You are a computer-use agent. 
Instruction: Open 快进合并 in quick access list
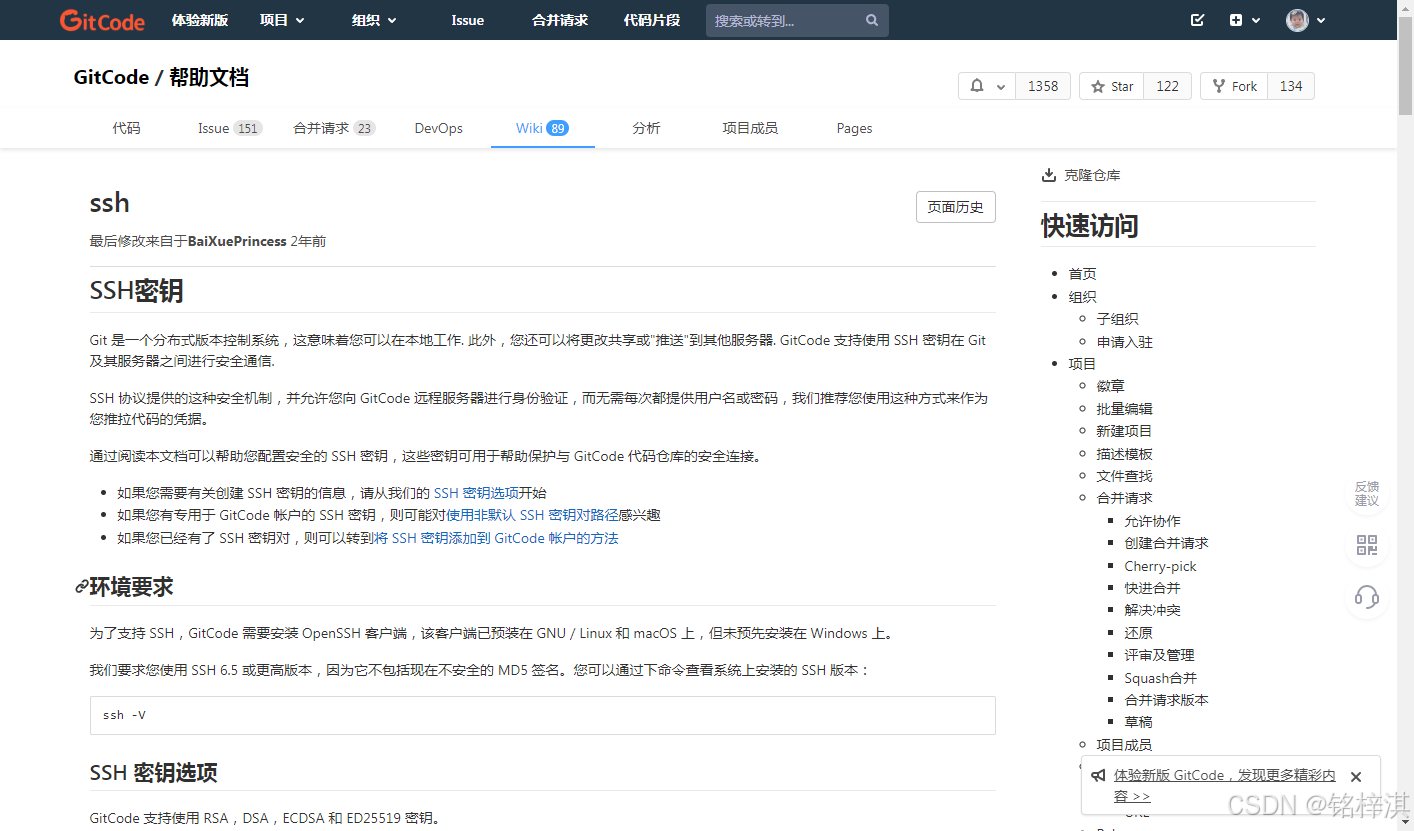1152,588
